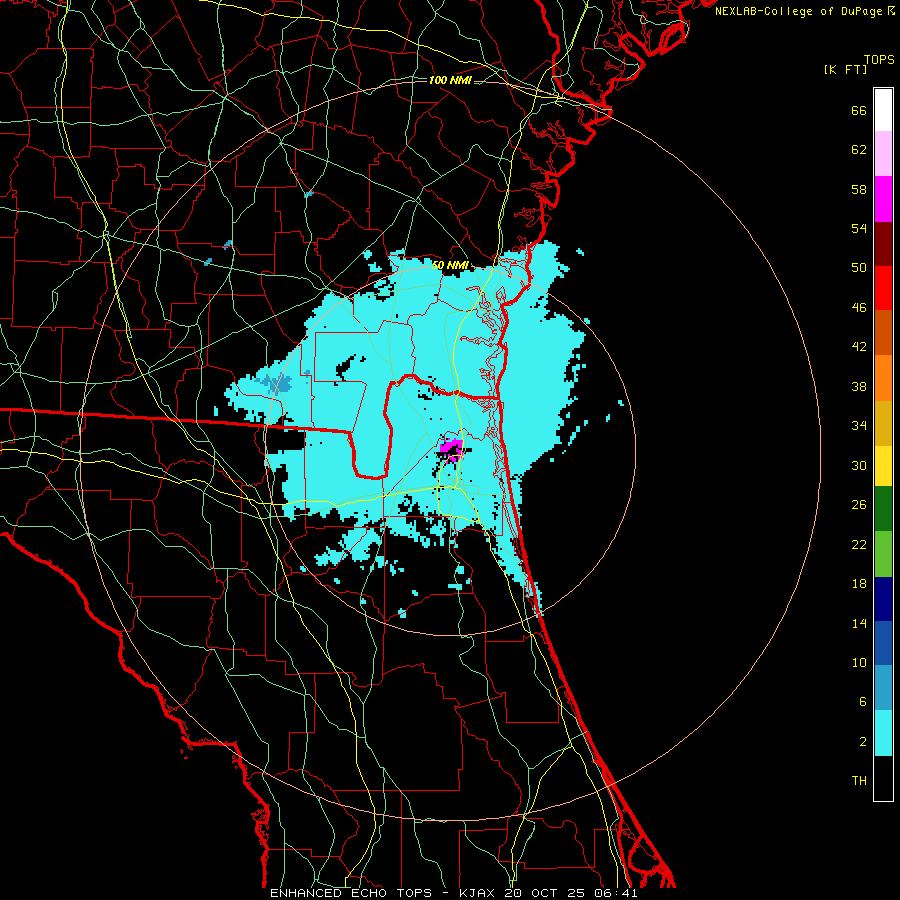Click the '50 NMI' range ring label
The width and height of the screenshot is (900, 900).
pos(450,266)
